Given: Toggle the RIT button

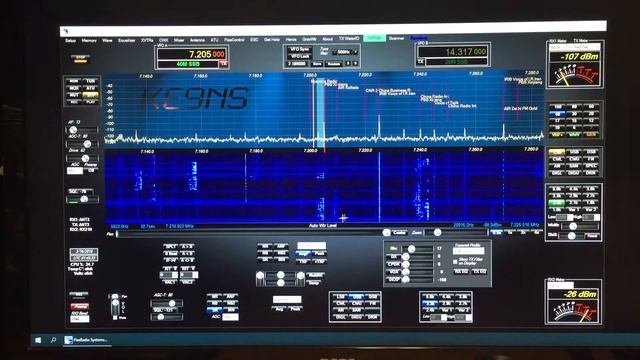Looking at the screenshot, I should [168, 268].
